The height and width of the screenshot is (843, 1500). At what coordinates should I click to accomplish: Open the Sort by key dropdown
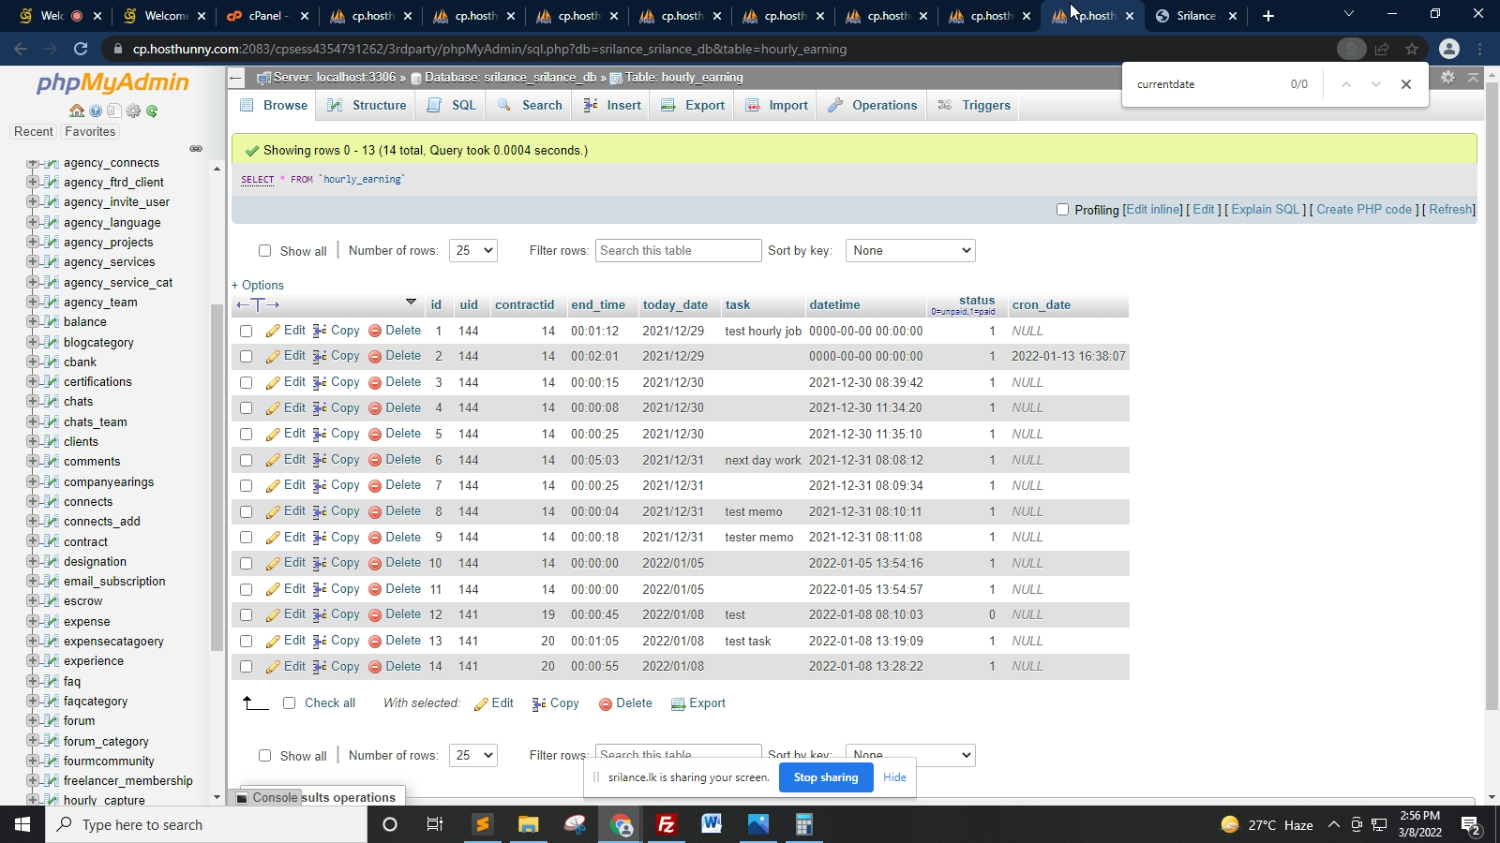point(910,251)
